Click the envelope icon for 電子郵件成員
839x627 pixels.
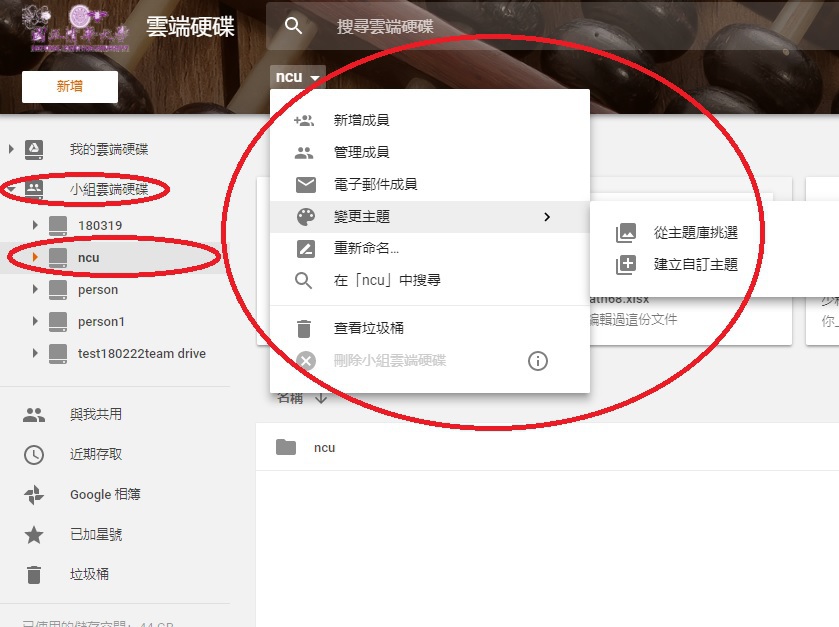pyautogui.click(x=306, y=185)
